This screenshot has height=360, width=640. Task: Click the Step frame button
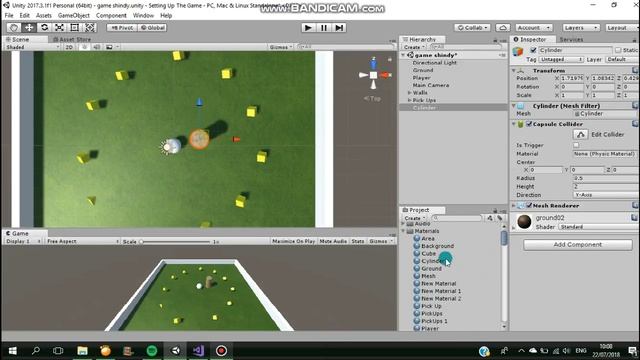339,27
